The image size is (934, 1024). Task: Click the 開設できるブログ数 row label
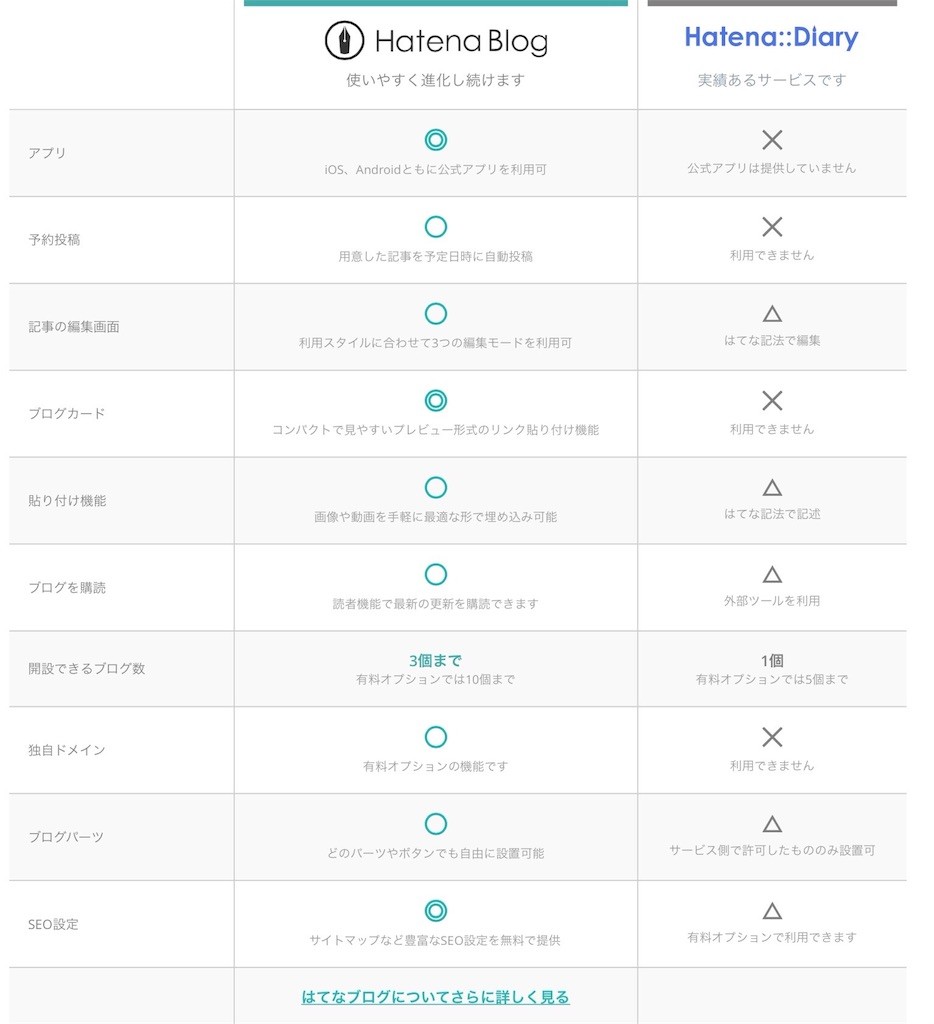[86, 668]
